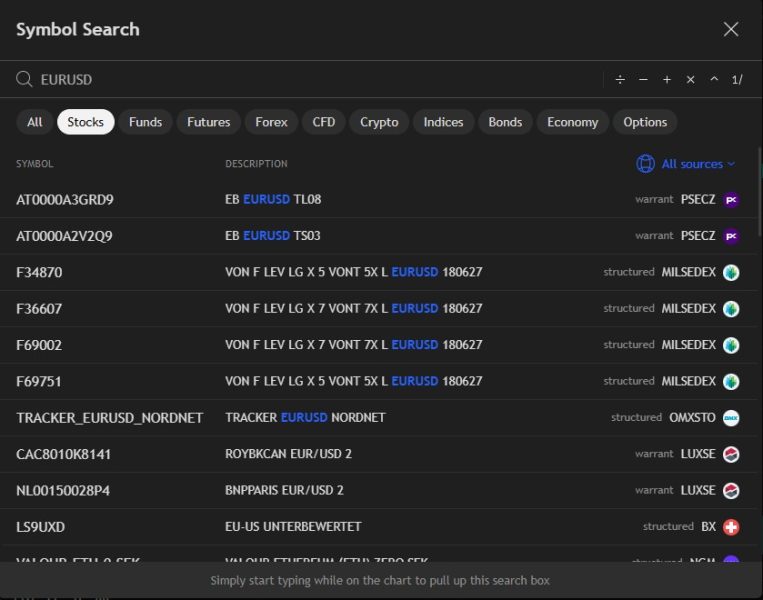Insert the 1/ inverse operator
Viewport: 763px width, 600px height.
[x=737, y=79]
